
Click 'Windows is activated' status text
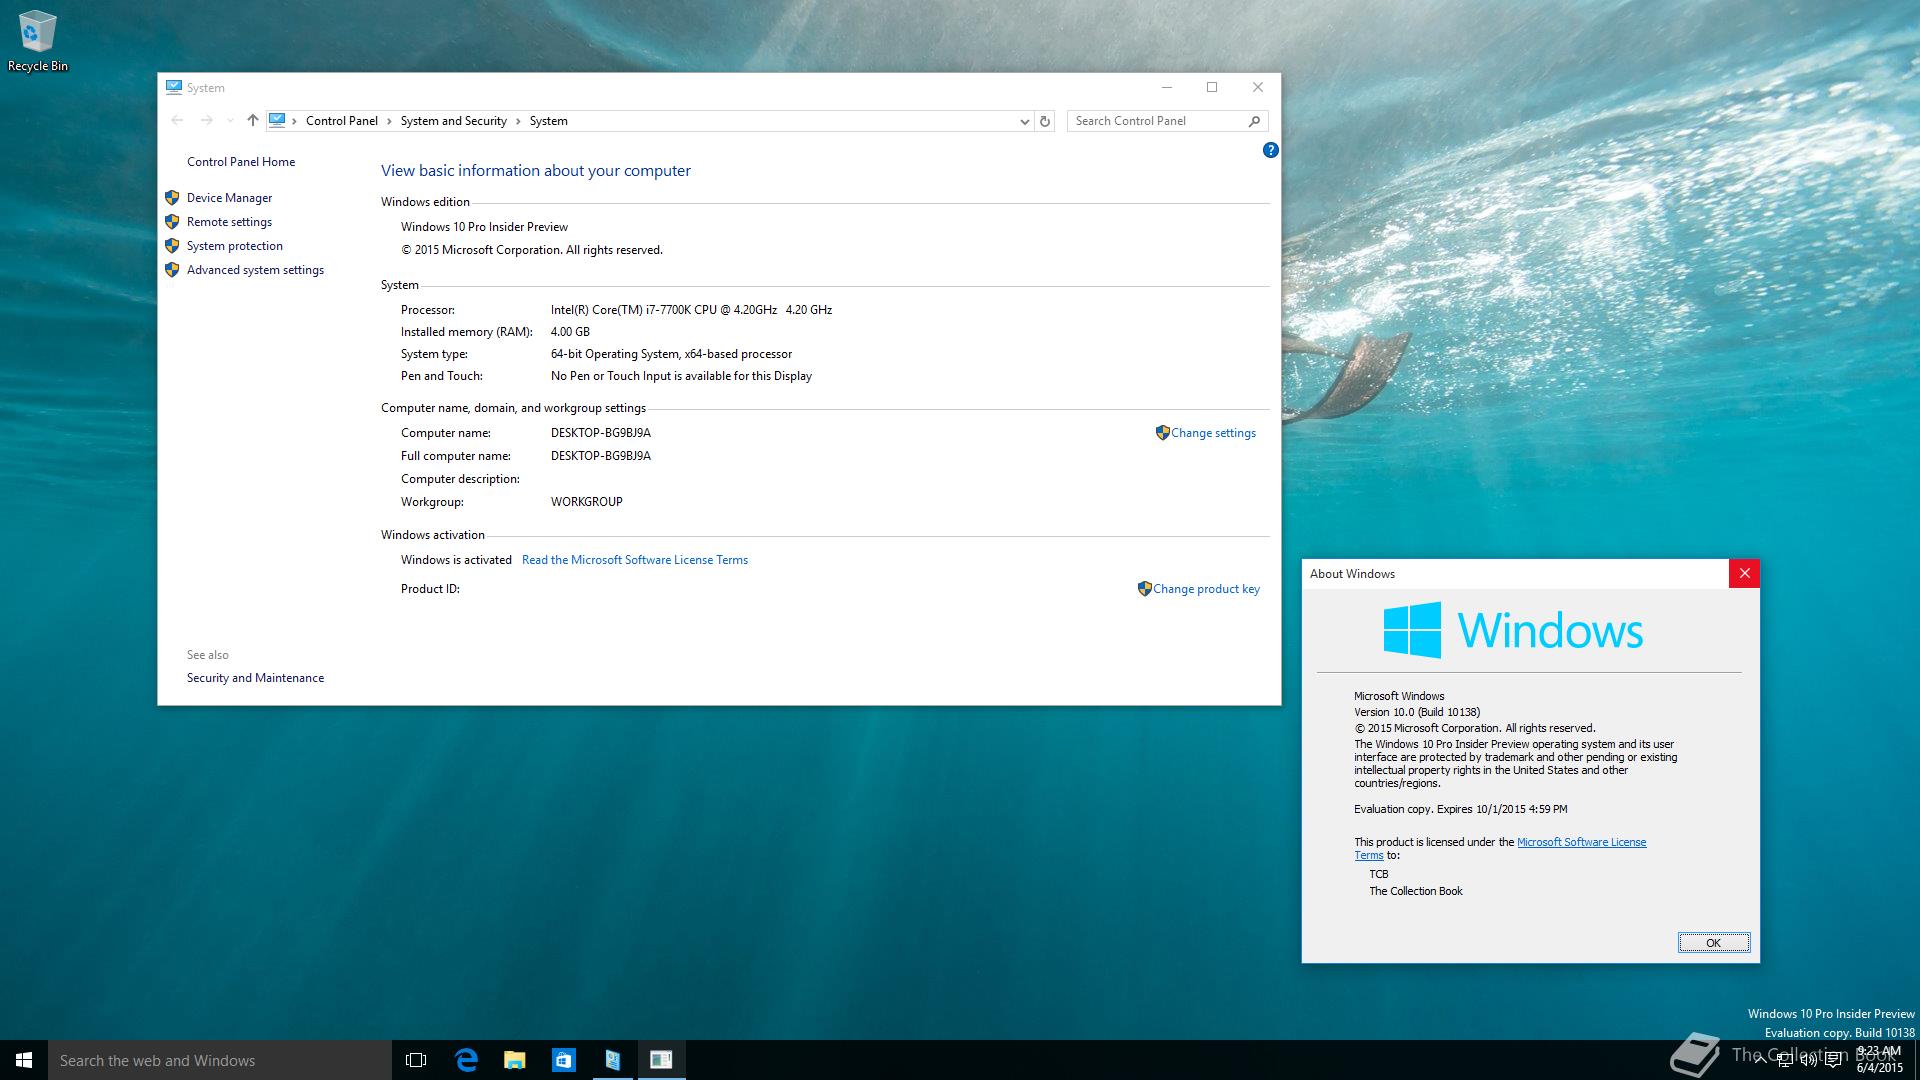456,560
